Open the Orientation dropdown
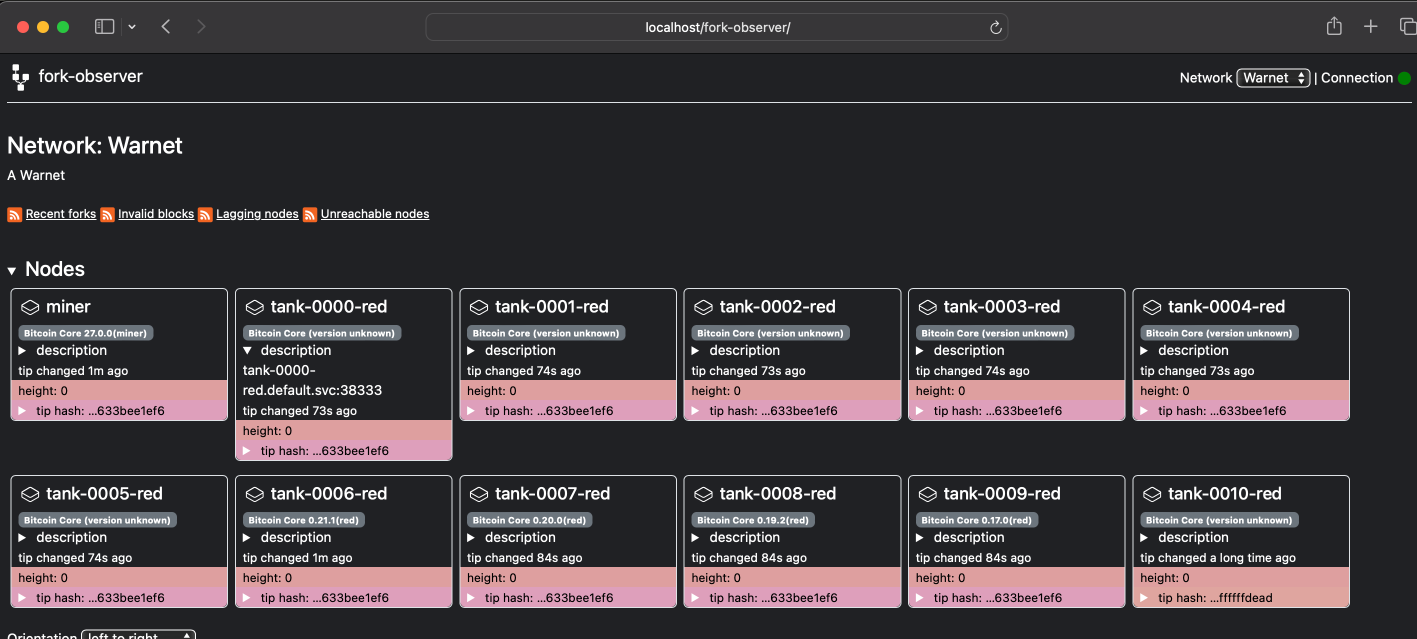 138,635
